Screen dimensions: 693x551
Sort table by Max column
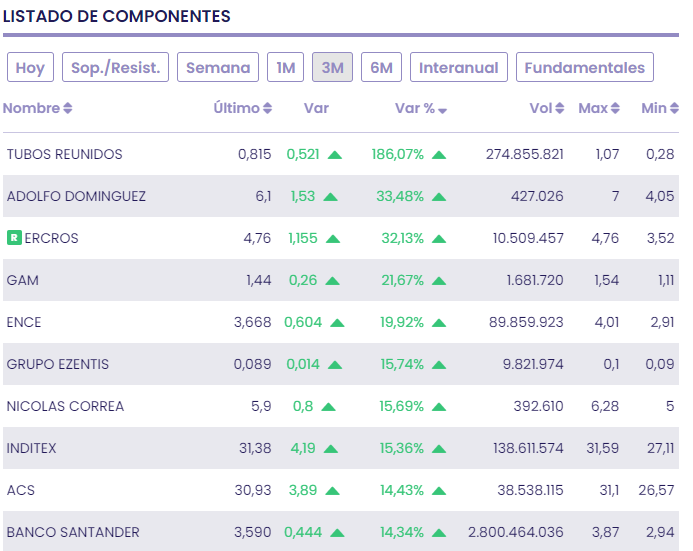[599, 108]
